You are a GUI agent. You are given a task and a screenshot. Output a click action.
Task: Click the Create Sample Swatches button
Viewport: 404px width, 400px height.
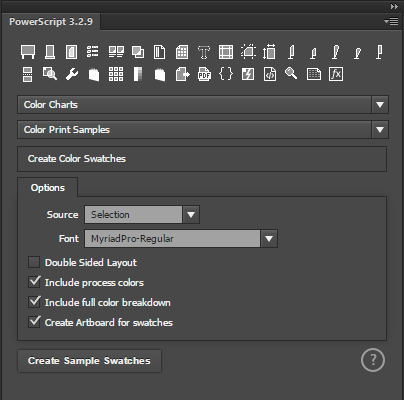coord(89,361)
